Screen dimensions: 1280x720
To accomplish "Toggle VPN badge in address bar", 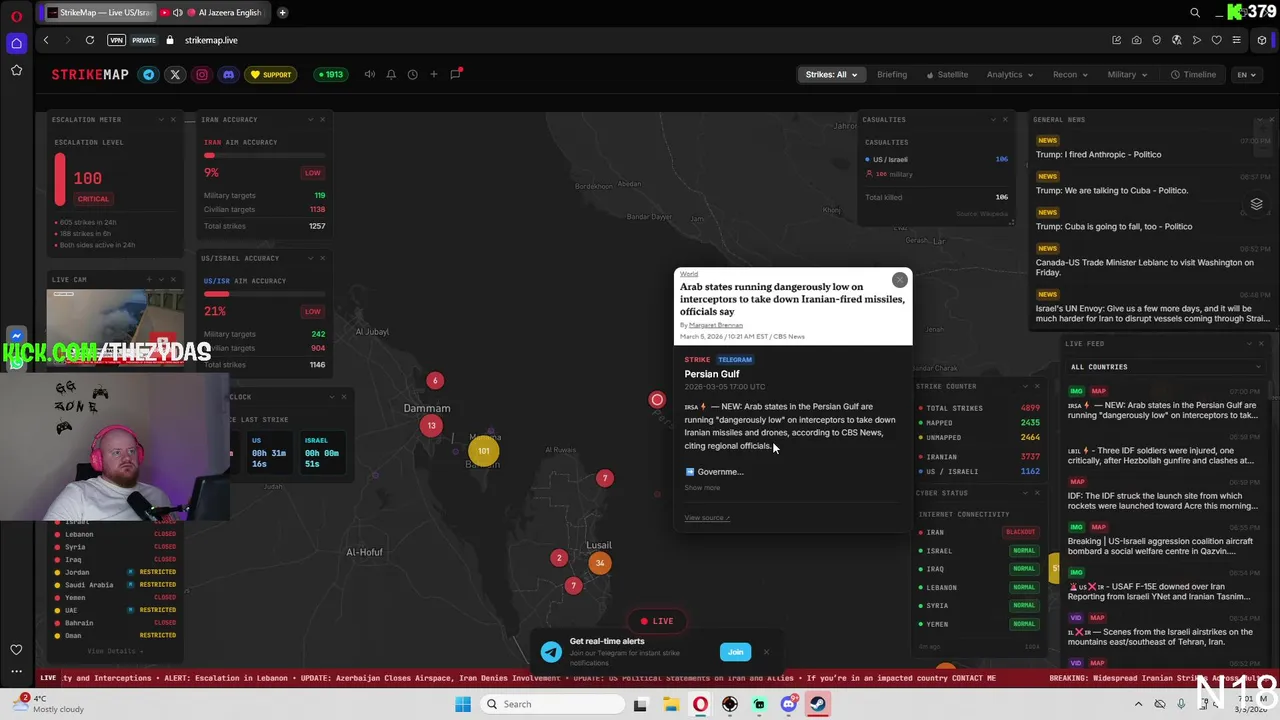I will pos(117,40).
